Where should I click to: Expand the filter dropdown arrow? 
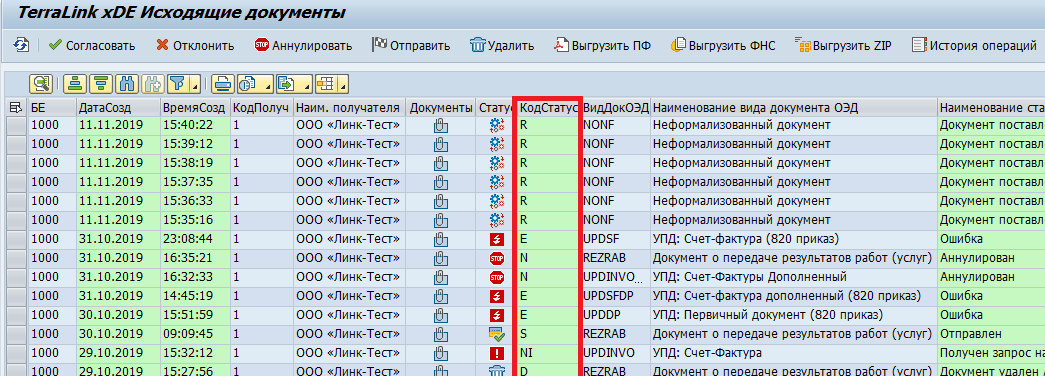tap(195, 86)
